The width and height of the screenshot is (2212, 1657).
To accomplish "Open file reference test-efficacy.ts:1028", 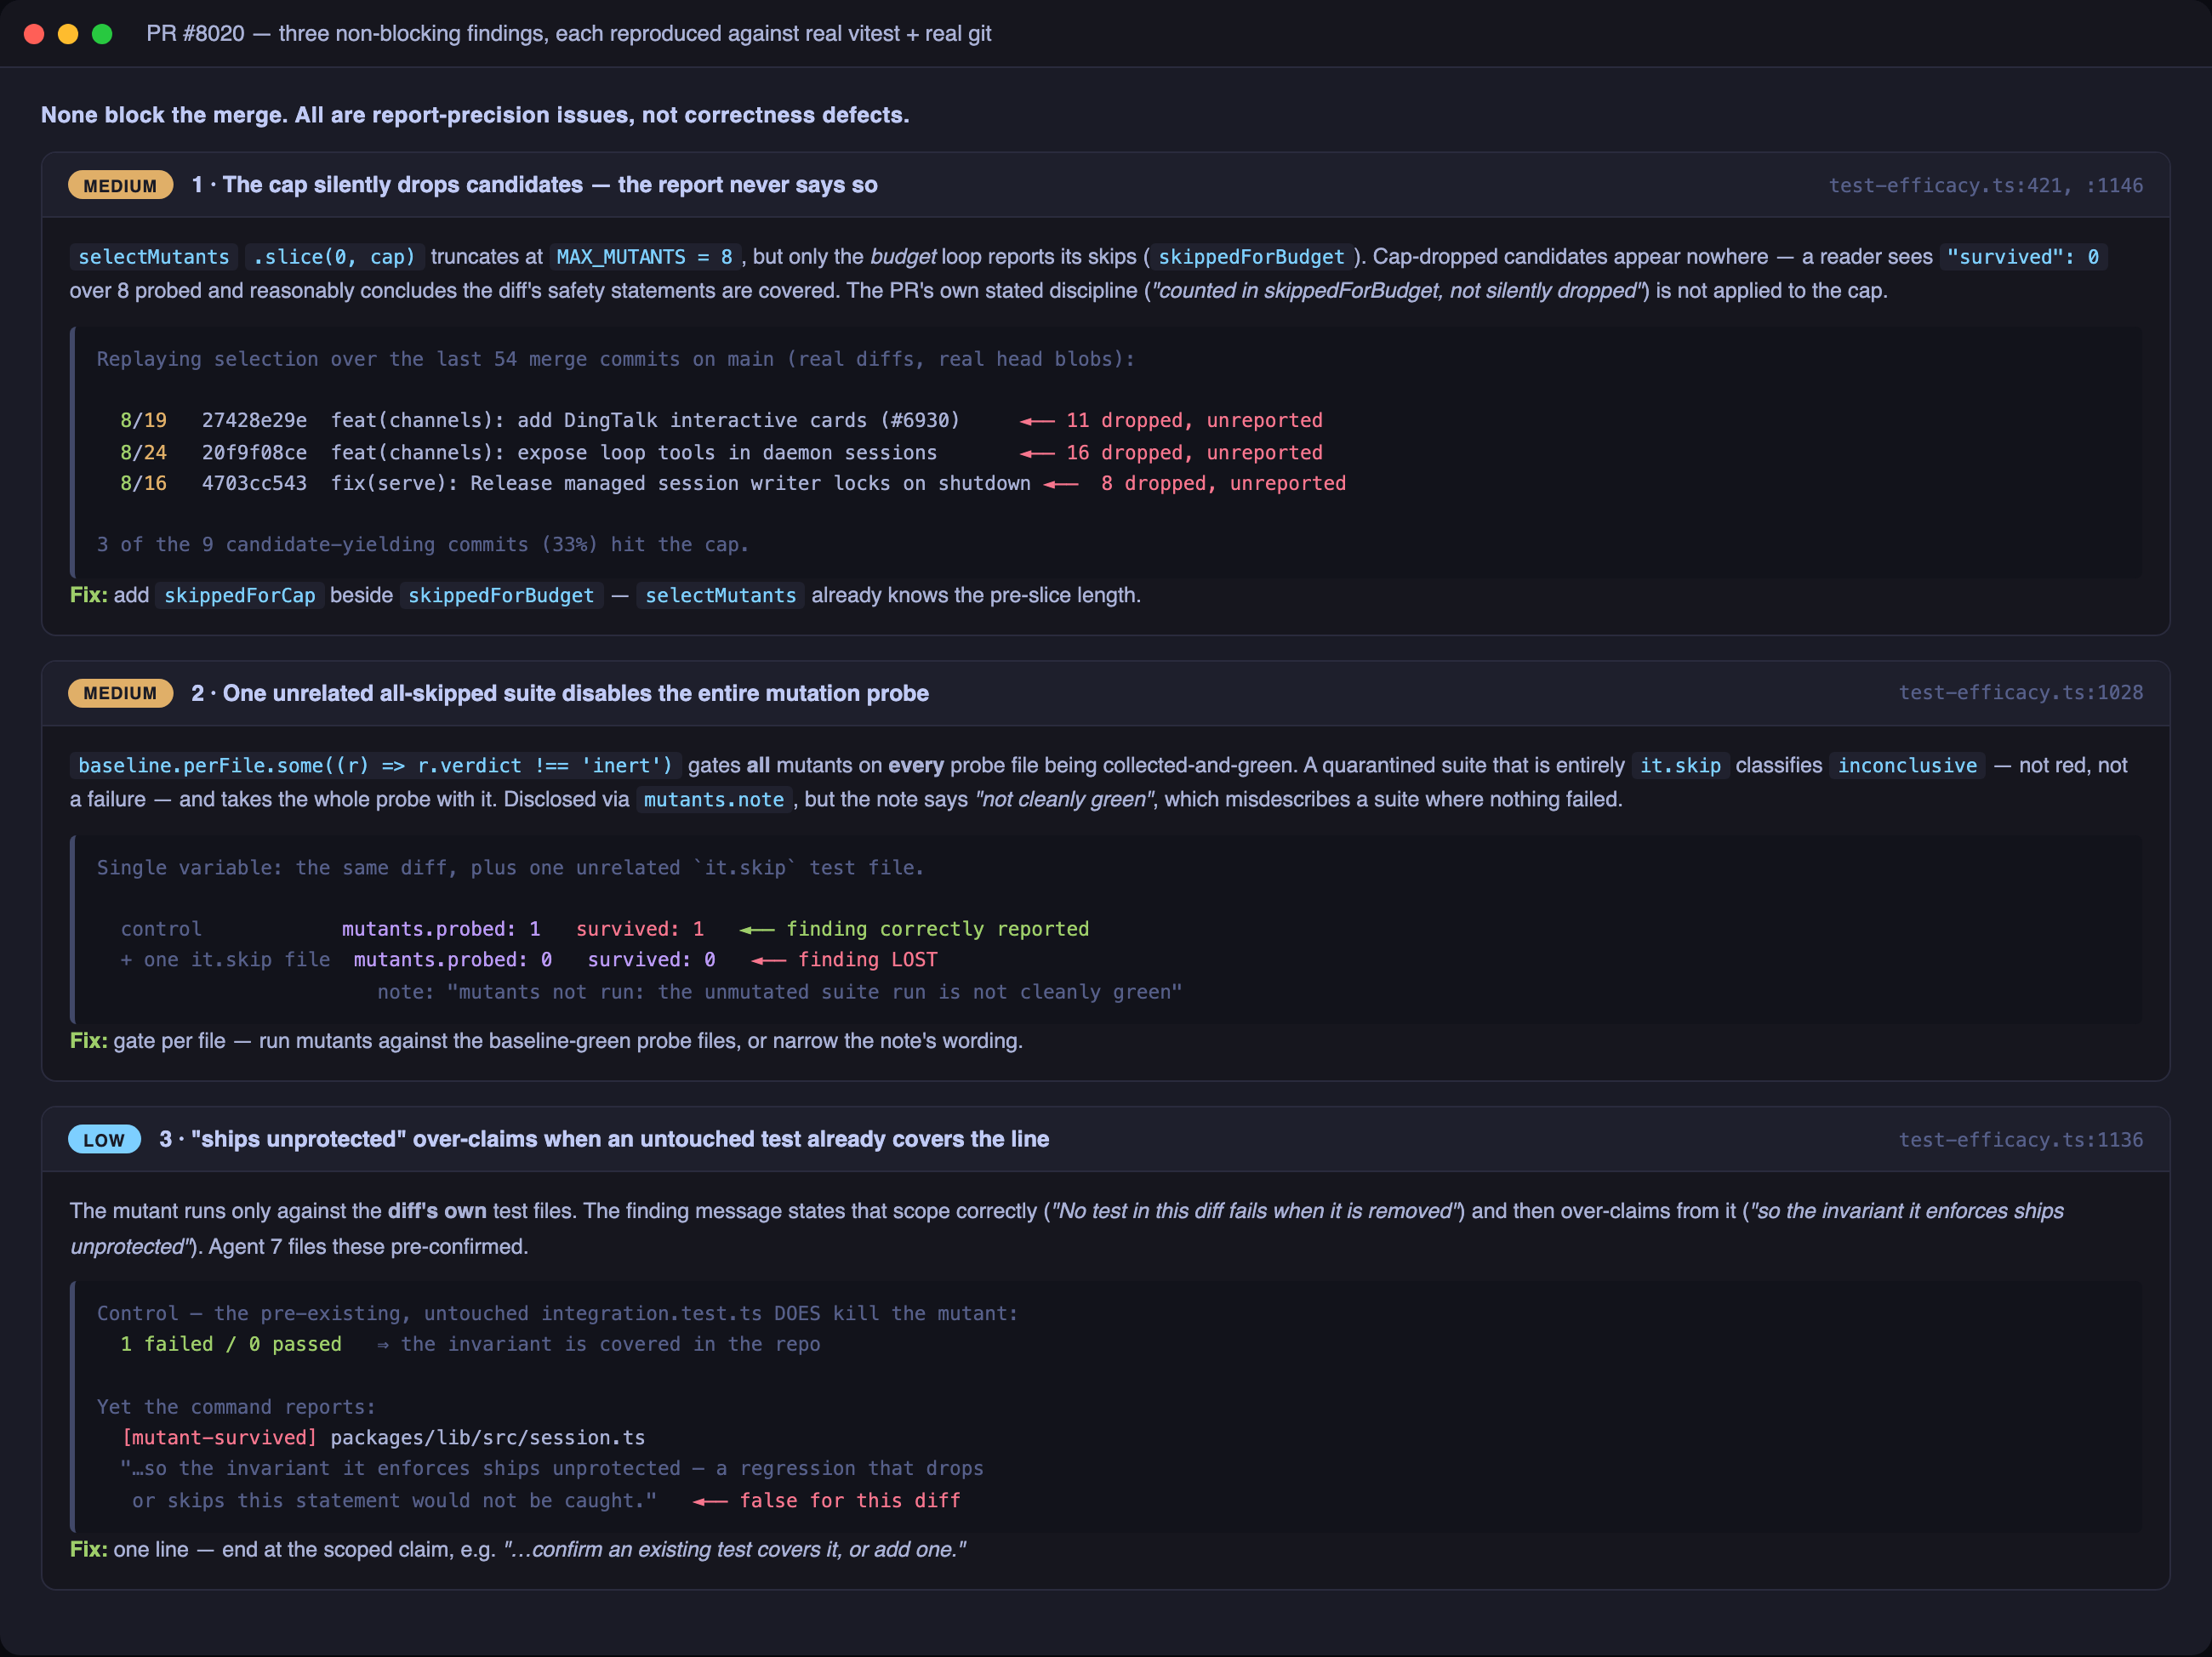I will 2020,693.
